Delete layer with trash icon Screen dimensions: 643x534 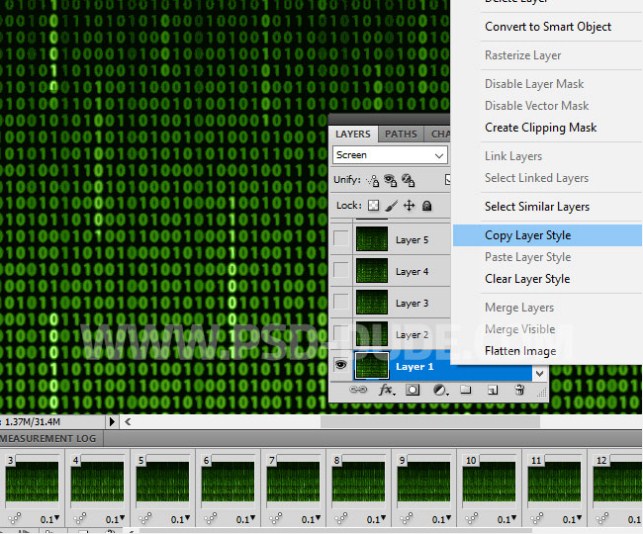(x=519, y=390)
